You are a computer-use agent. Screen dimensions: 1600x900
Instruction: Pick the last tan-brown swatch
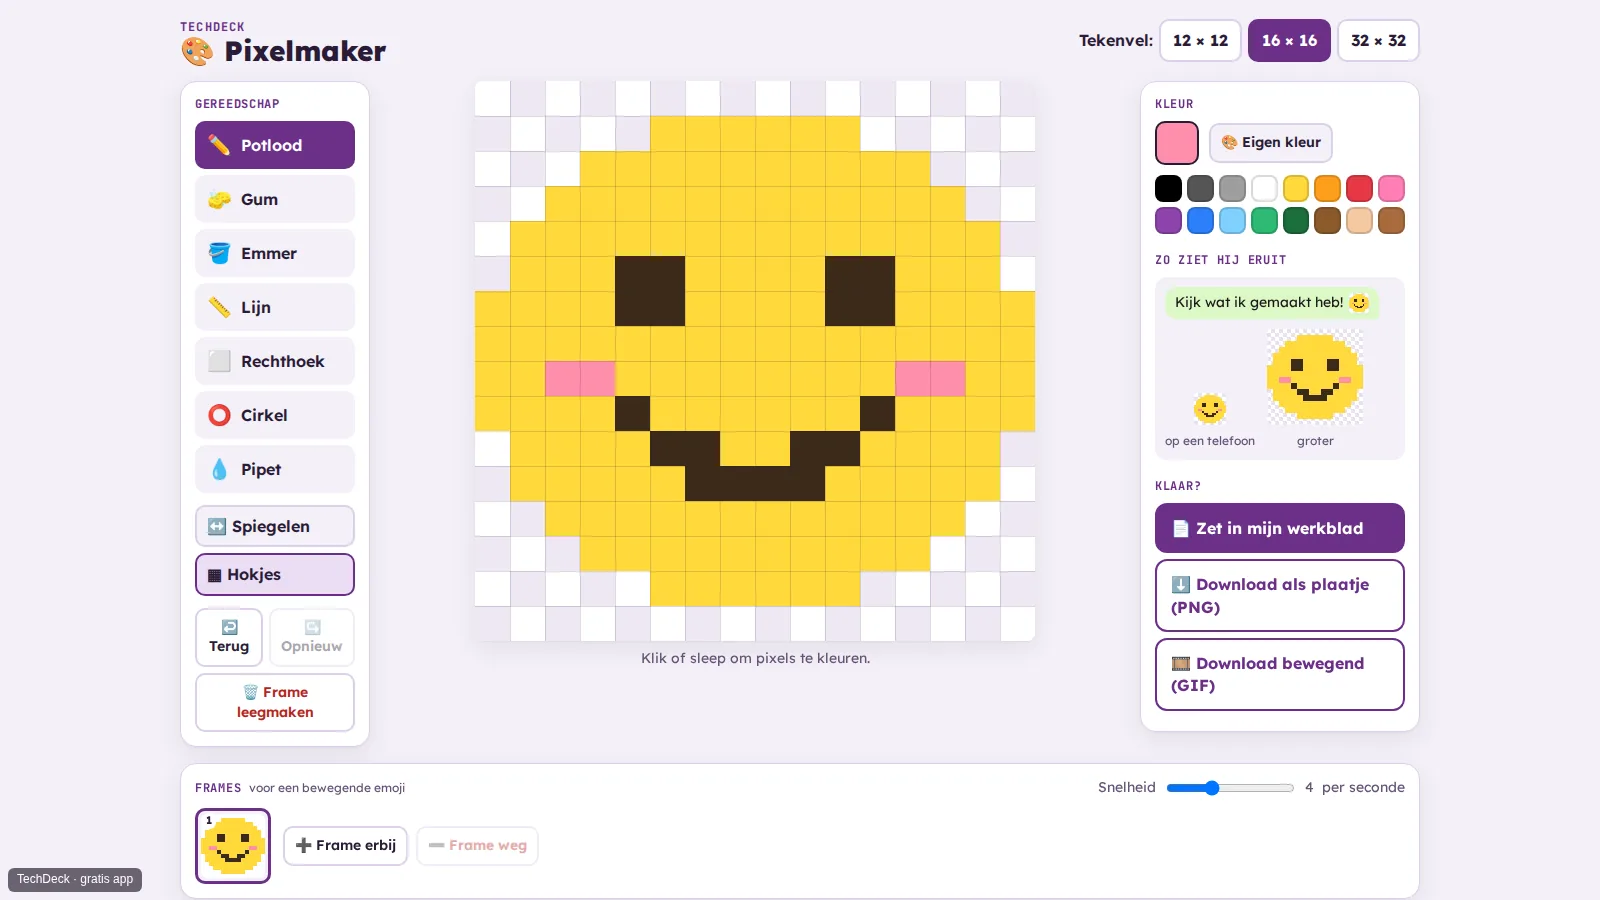pos(1391,220)
